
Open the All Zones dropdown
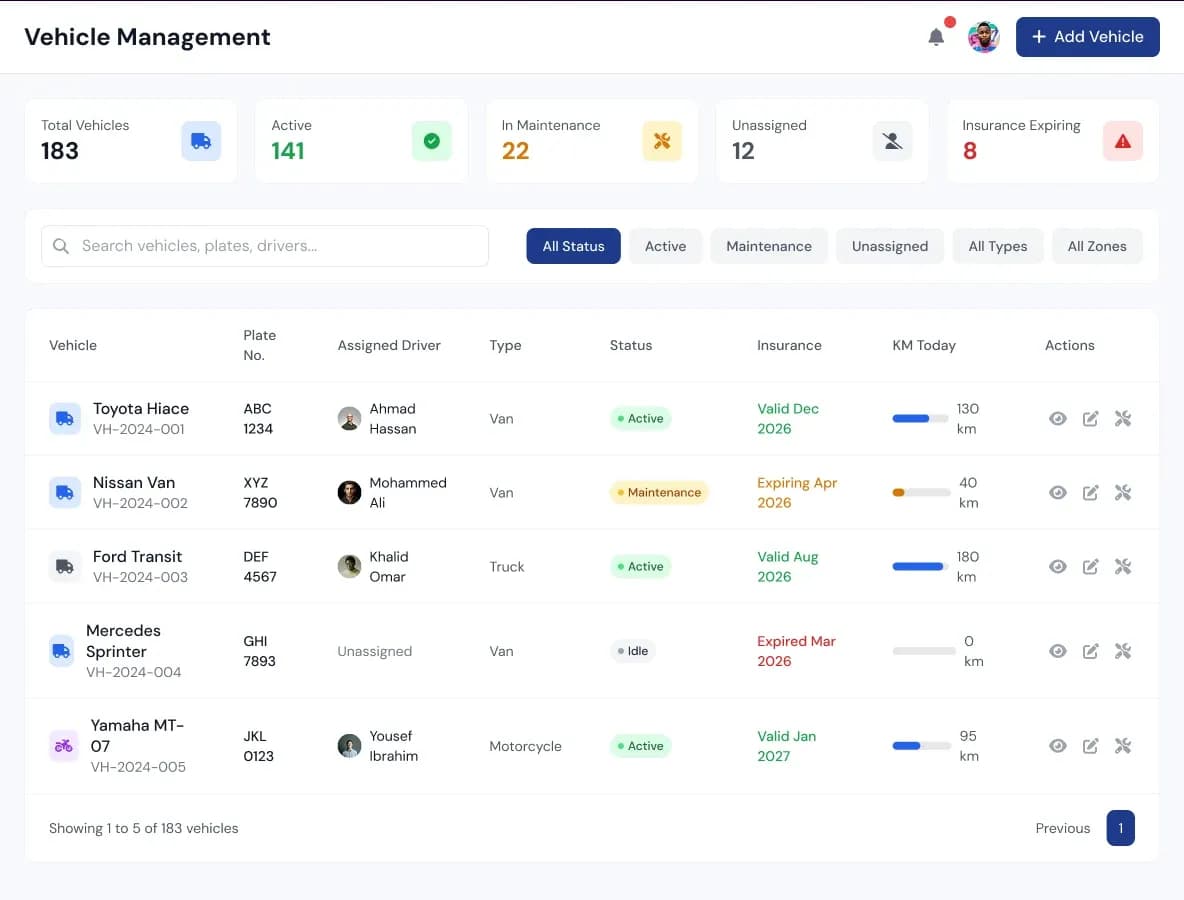pyautogui.click(x=1096, y=246)
